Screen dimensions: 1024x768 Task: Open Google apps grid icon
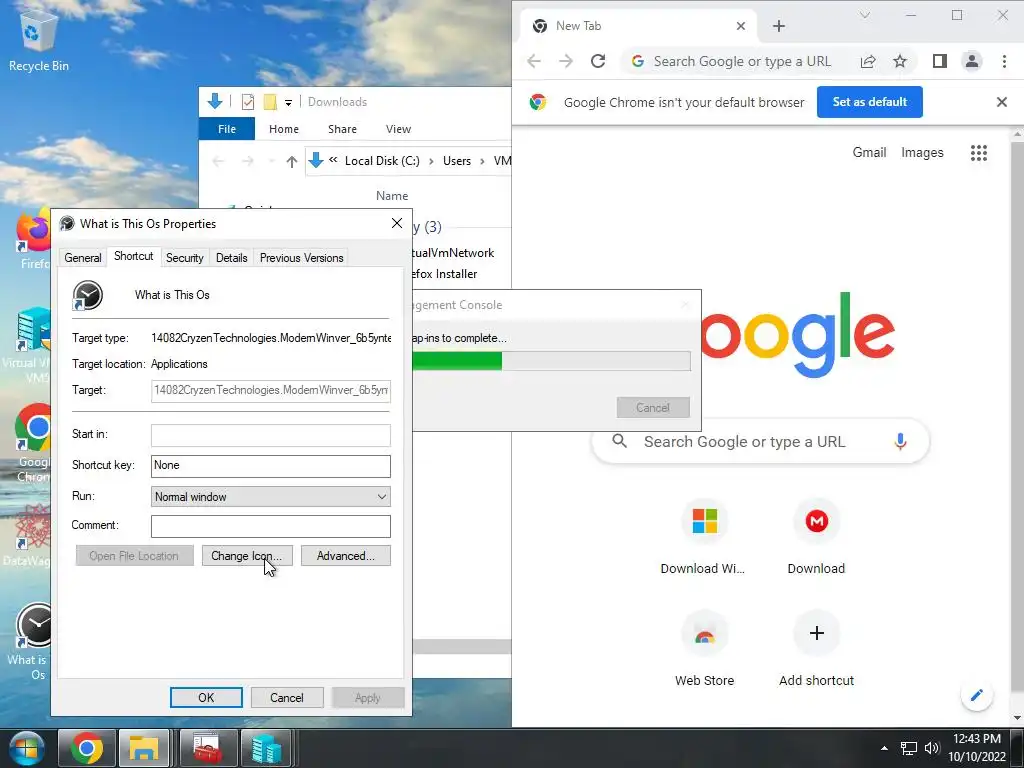tap(978, 153)
